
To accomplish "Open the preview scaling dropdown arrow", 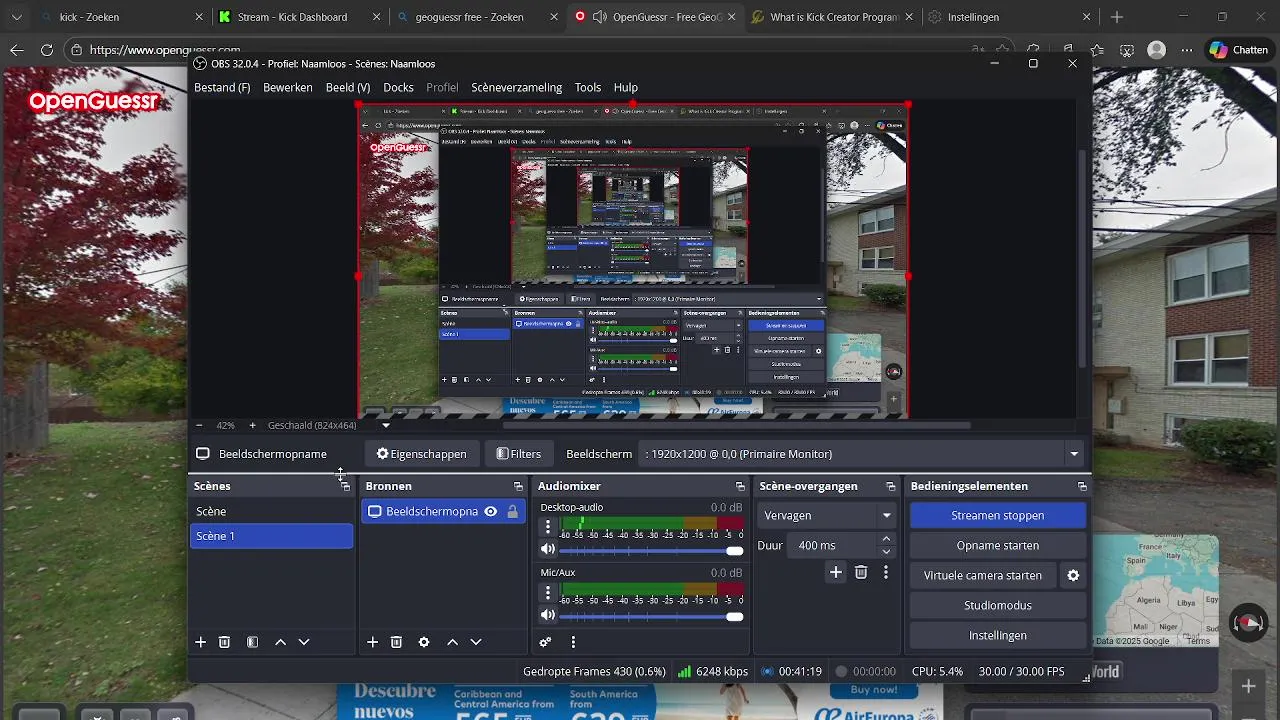I will pos(386,425).
